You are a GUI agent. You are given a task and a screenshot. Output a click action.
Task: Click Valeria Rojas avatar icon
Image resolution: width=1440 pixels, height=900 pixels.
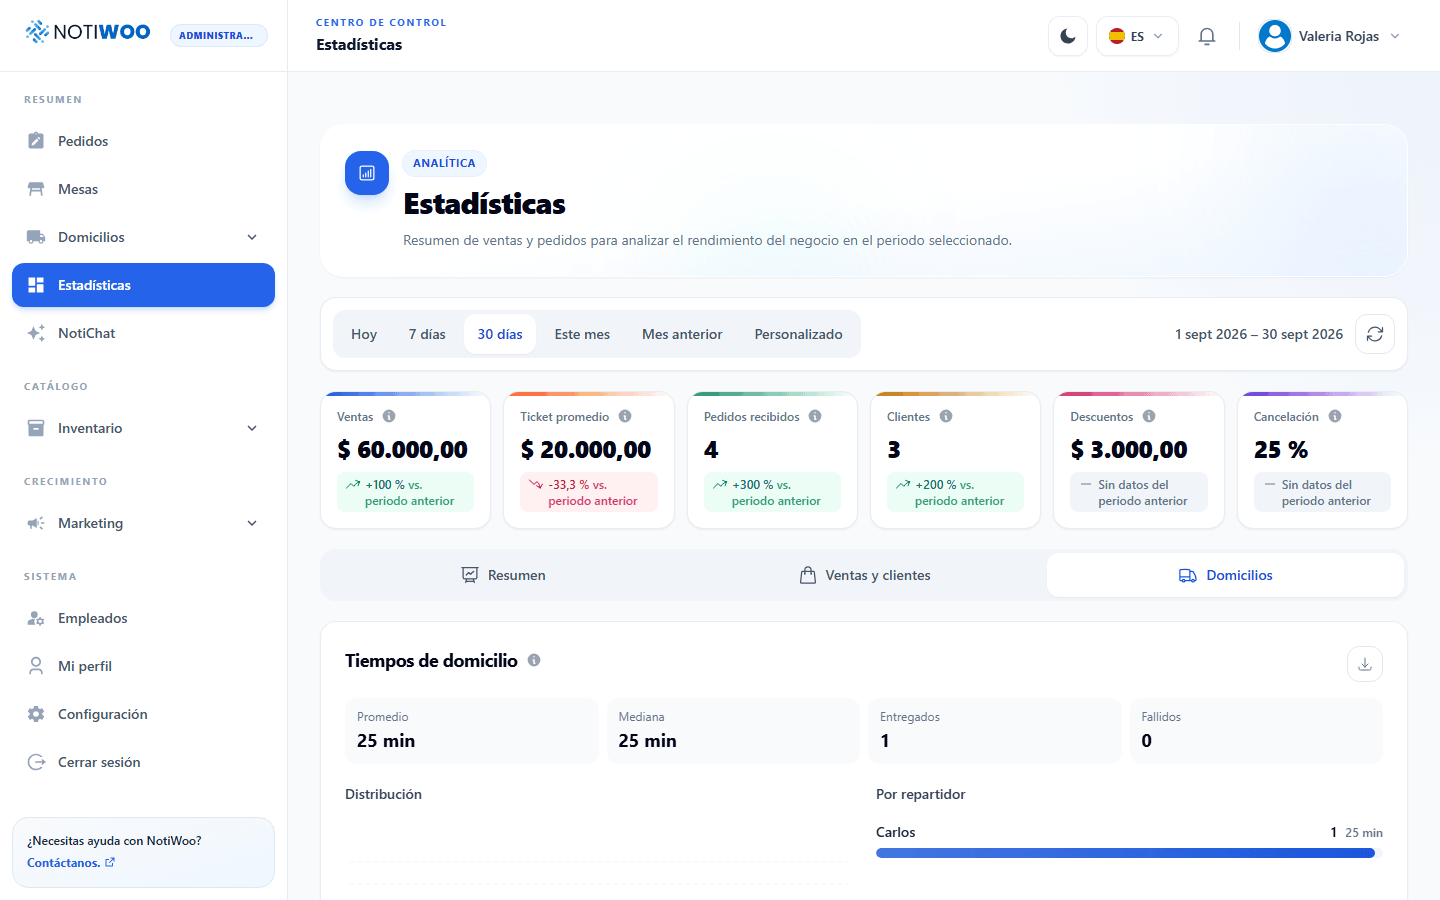[x=1275, y=36]
